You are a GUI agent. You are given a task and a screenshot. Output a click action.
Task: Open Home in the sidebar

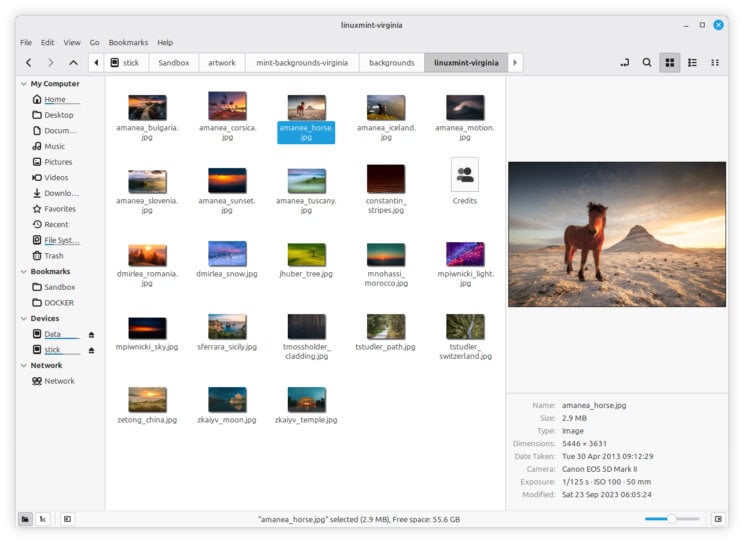click(x=55, y=100)
